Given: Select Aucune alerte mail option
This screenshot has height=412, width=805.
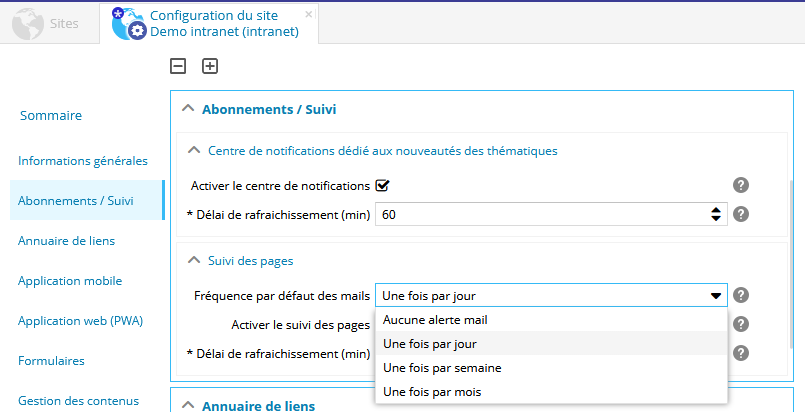Looking at the screenshot, I should [x=435, y=320].
